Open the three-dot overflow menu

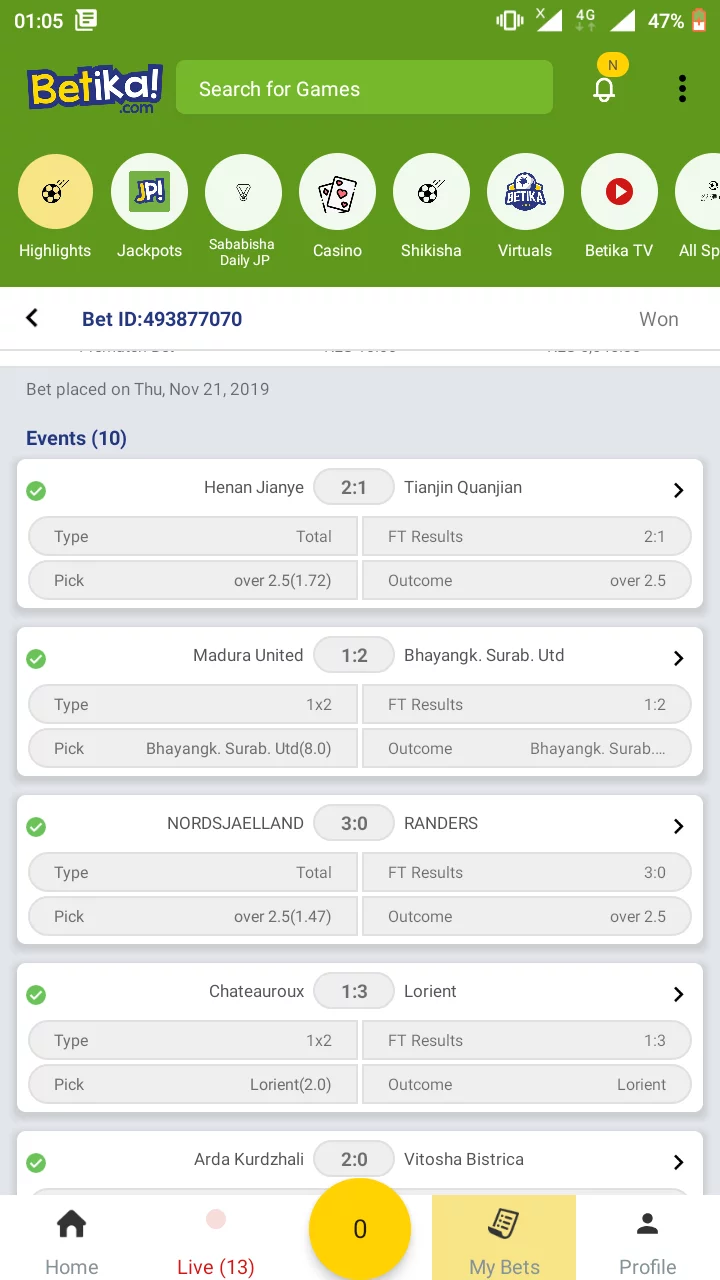tap(682, 89)
